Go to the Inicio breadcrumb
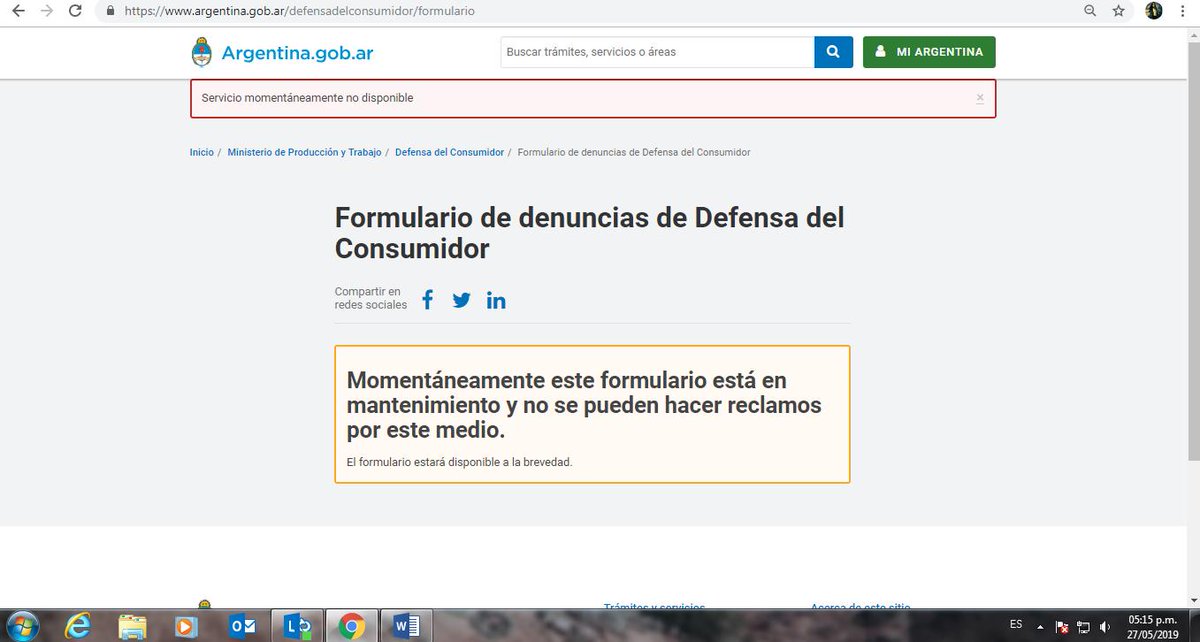 click(202, 152)
